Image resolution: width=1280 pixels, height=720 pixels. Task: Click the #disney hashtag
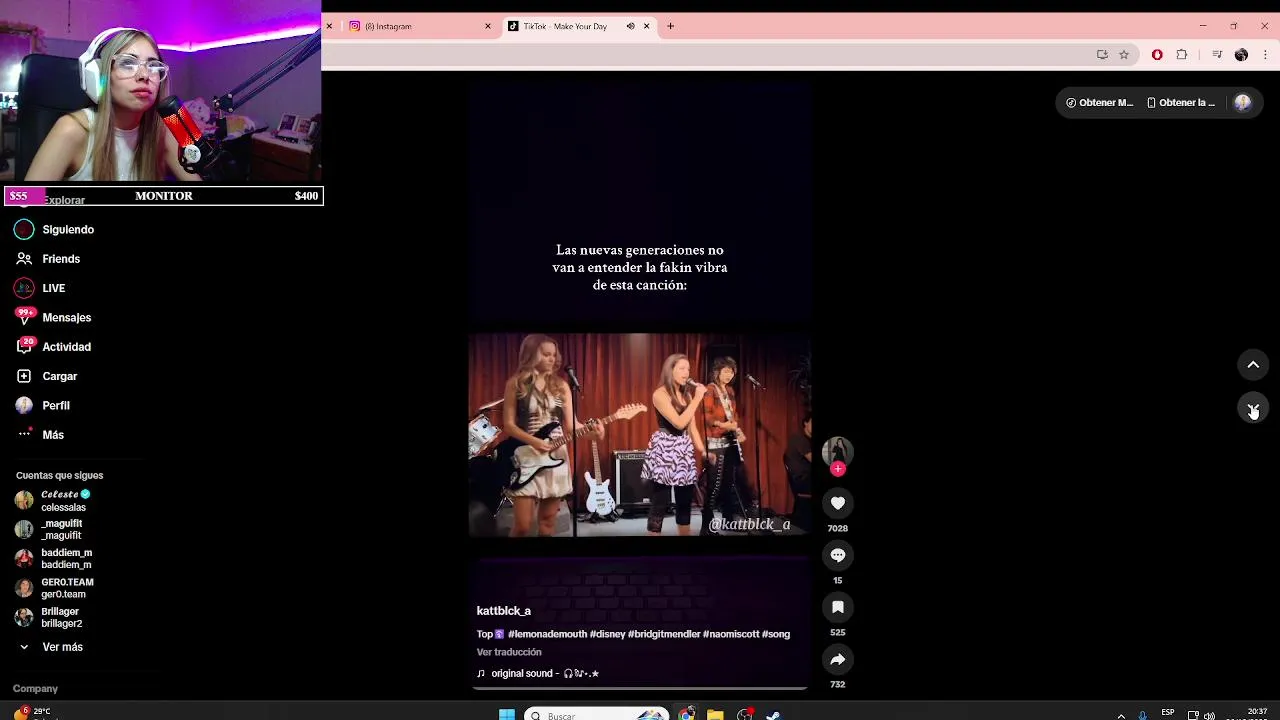click(607, 634)
